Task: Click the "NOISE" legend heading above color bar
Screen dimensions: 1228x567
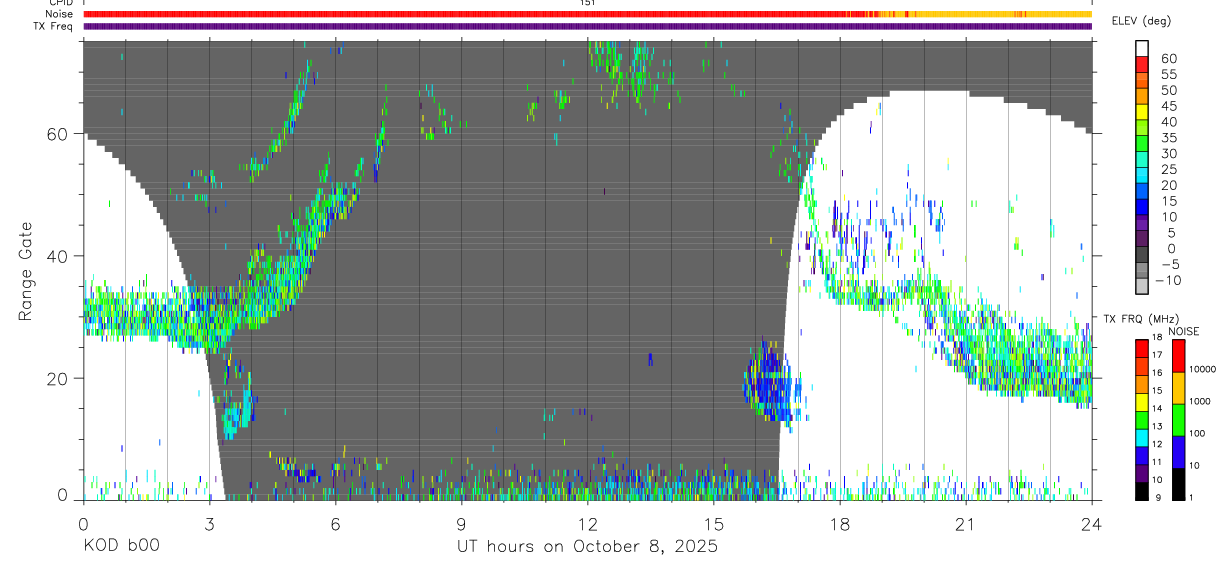Action: [x=1183, y=331]
